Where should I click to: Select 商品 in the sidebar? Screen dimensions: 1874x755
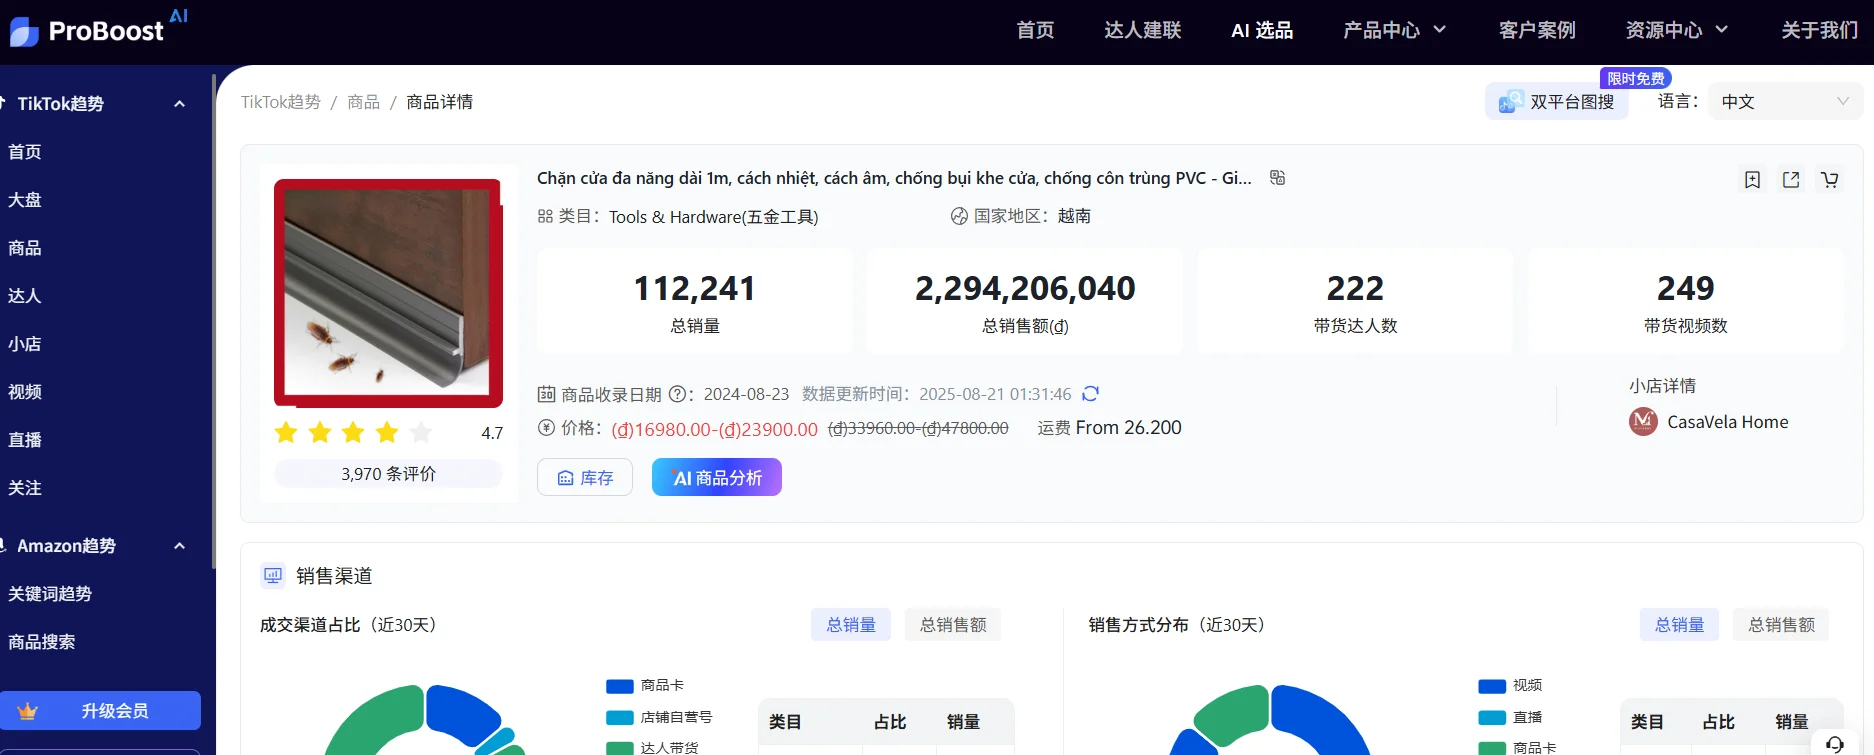pyautogui.click(x=25, y=248)
